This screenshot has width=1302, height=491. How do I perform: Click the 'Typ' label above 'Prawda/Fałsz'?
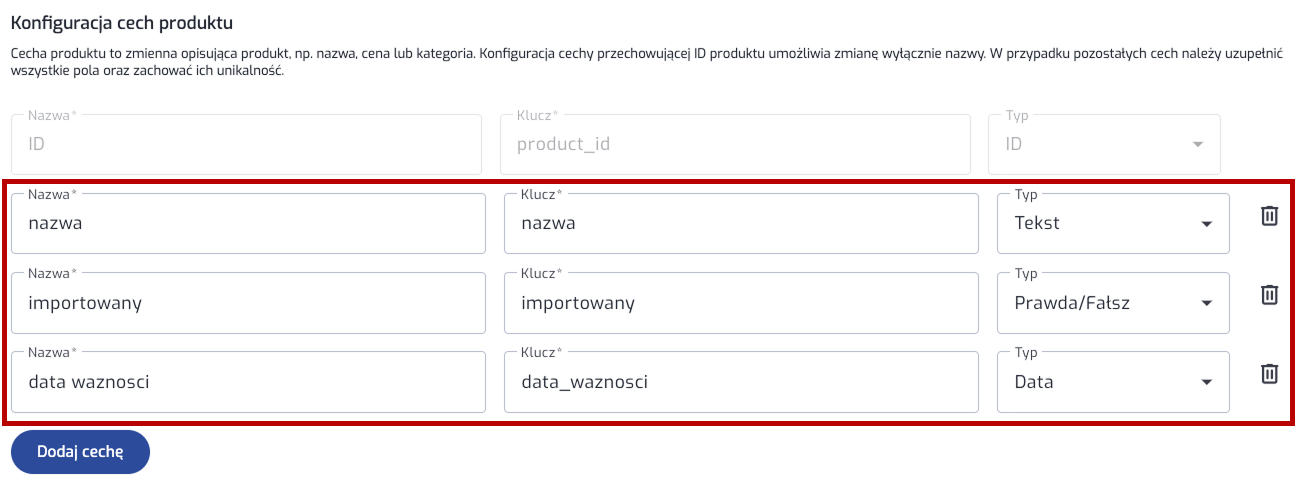(1026, 273)
